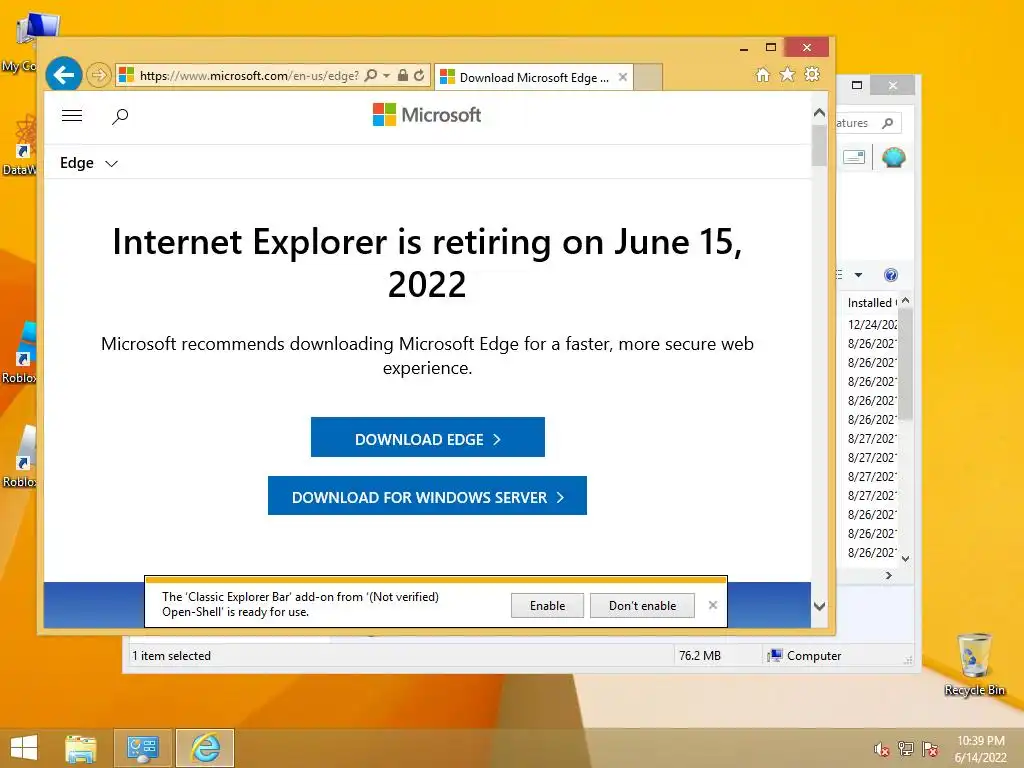The height and width of the screenshot is (768, 1024).
Task: Click the muted volume tray icon
Action: 882,749
